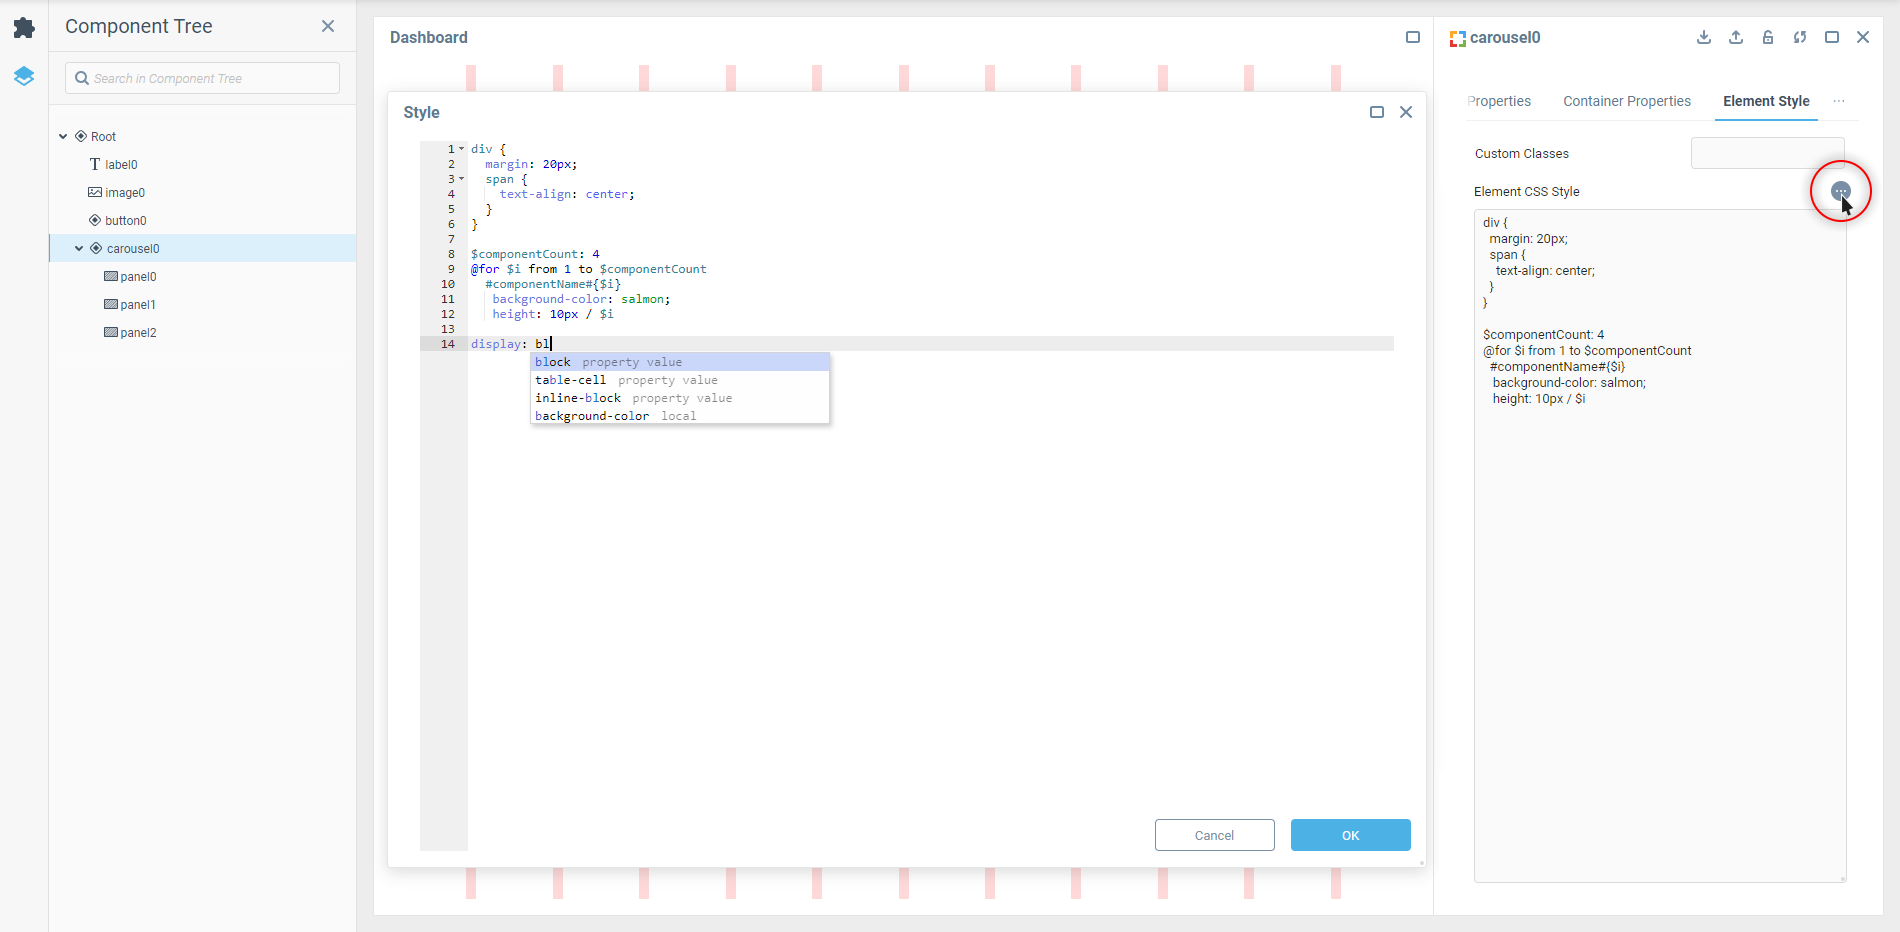Select panel1 in the component tree
This screenshot has width=1900, height=932.
138,305
